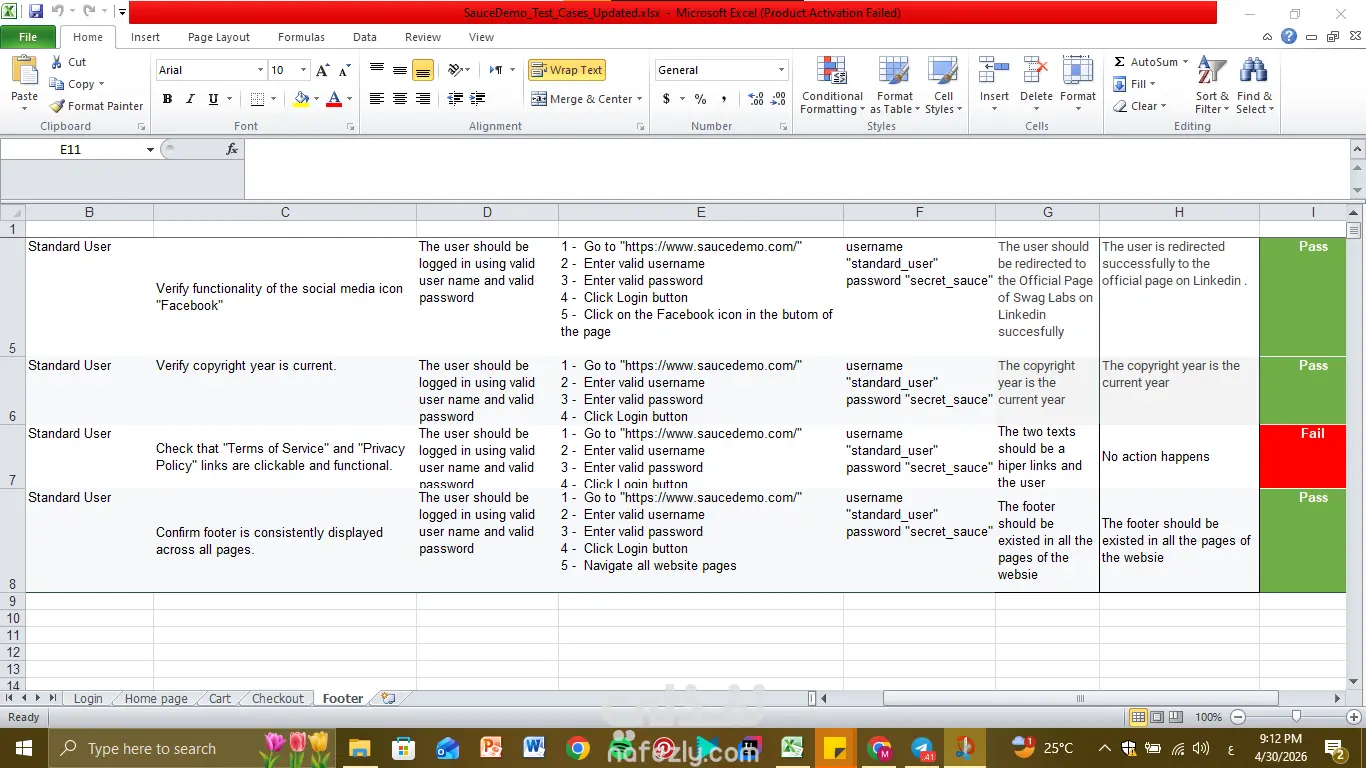The height and width of the screenshot is (768, 1366).
Task: Switch to the Formulas ribbon tab
Action: pos(301,37)
